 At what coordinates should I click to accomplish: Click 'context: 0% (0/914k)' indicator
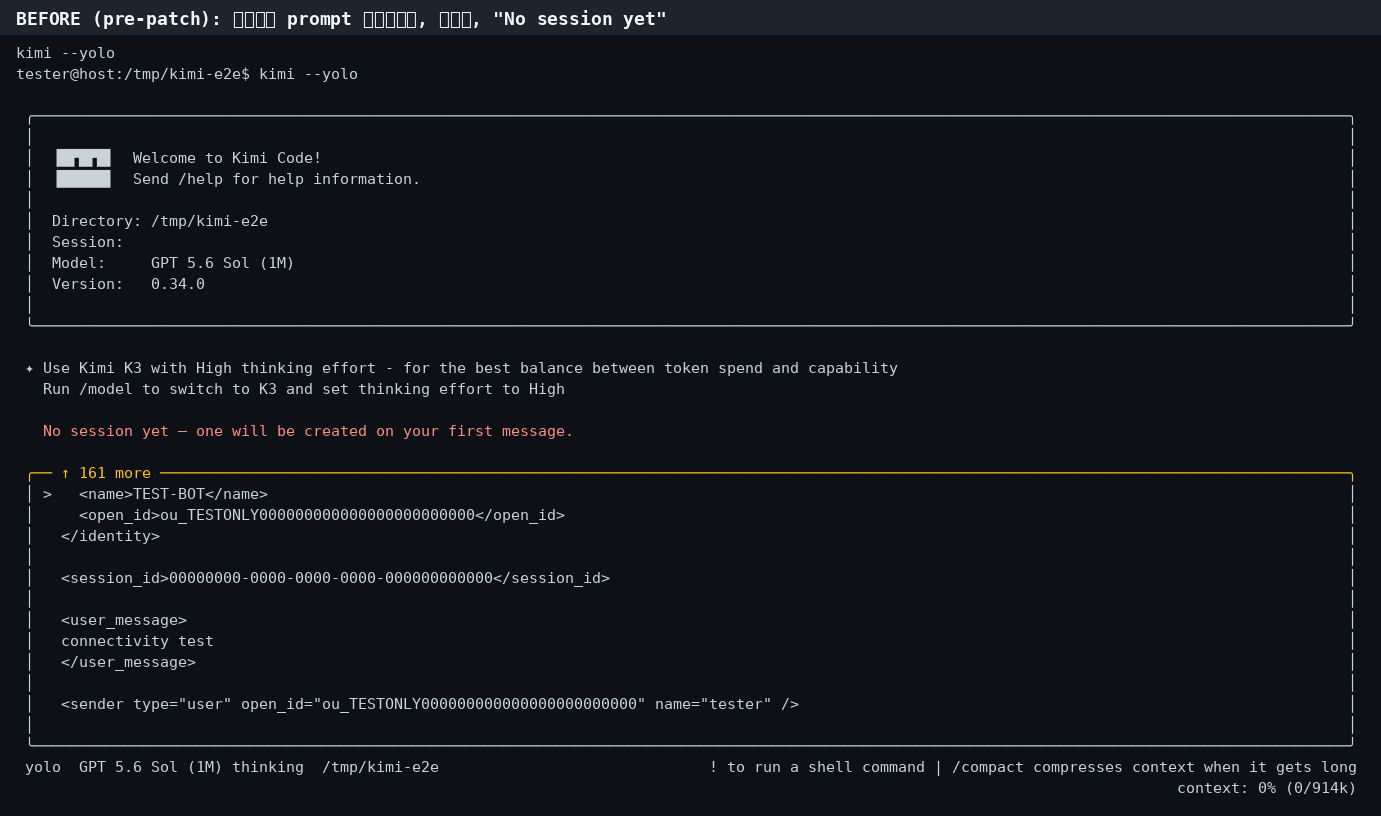[x=1267, y=788]
